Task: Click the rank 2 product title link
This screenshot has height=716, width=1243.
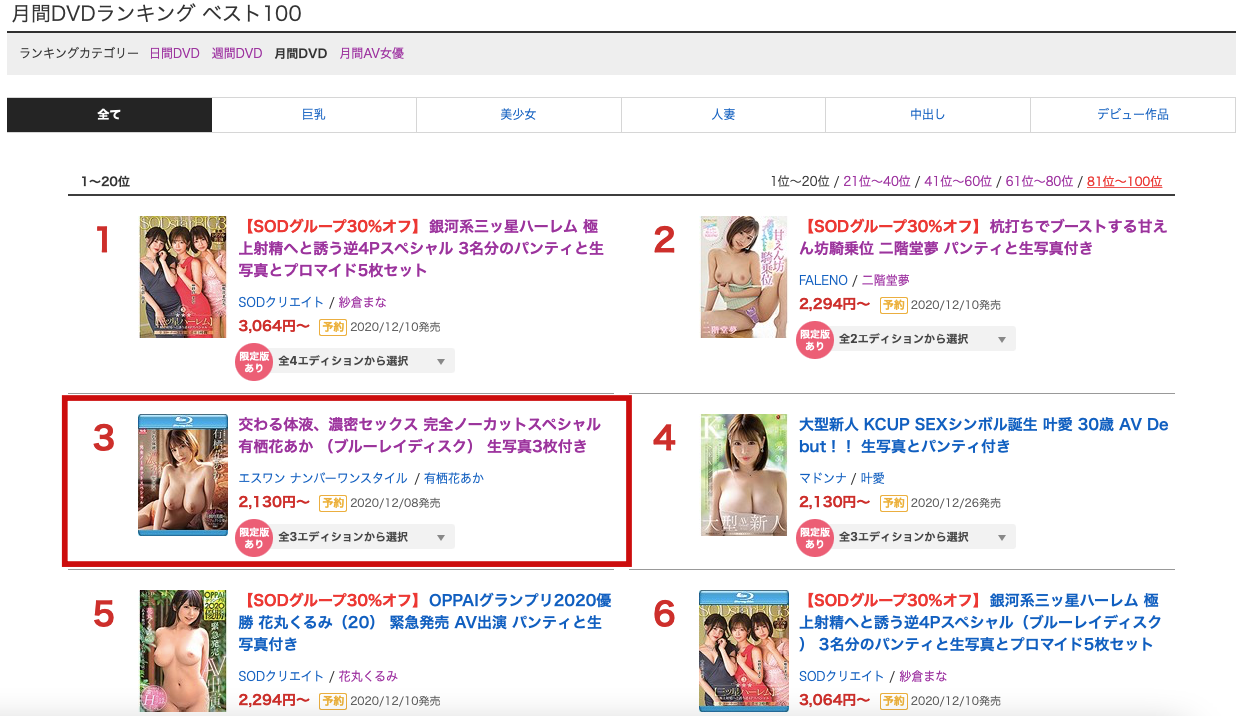Action: 983,237
